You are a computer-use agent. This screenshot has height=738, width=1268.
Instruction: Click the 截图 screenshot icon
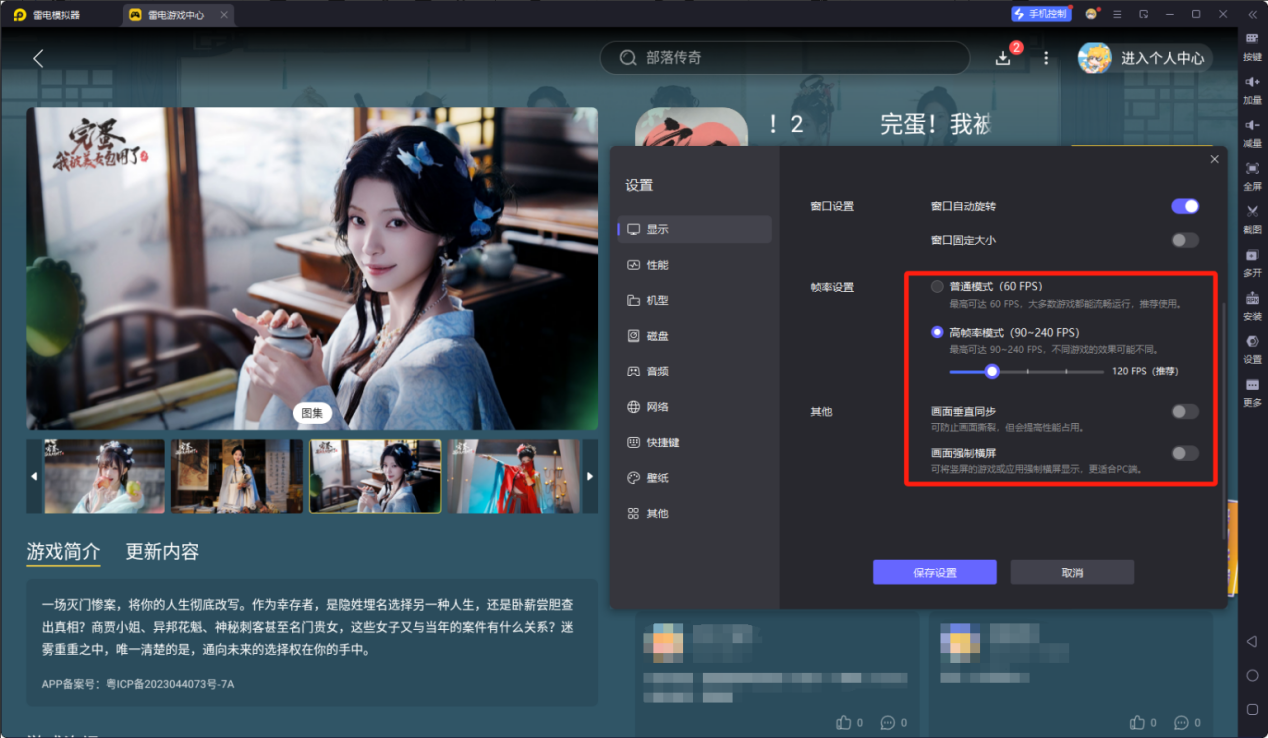click(x=1252, y=218)
